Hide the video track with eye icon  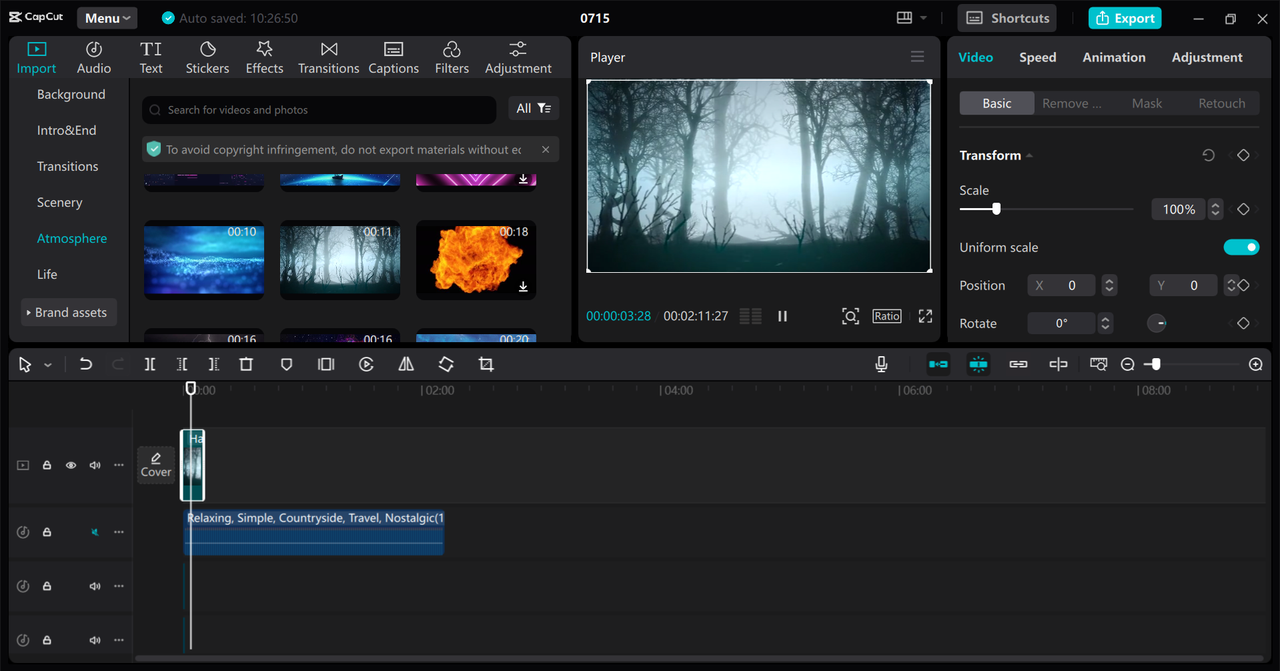71,465
